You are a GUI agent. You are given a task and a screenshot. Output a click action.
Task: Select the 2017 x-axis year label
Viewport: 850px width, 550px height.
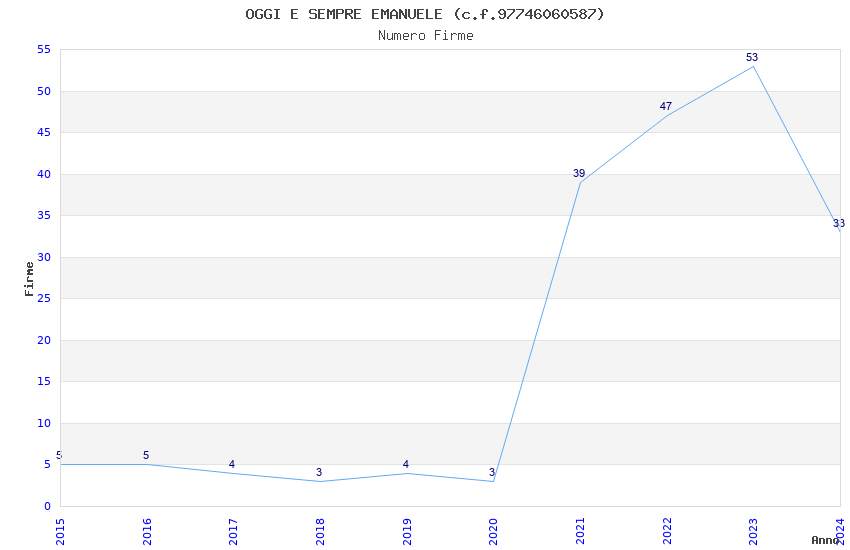click(233, 532)
